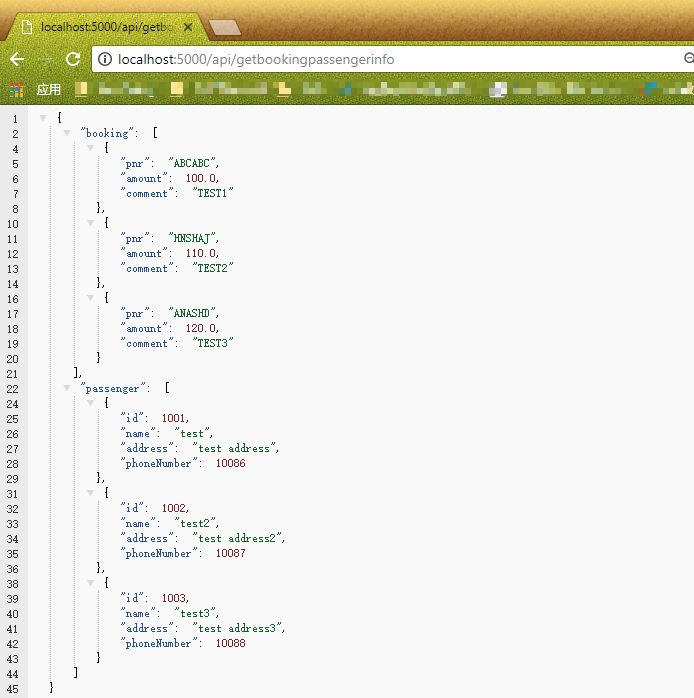Click the zoom icon at address bar end
The image size is (694, 698).
tap(688, 60)
